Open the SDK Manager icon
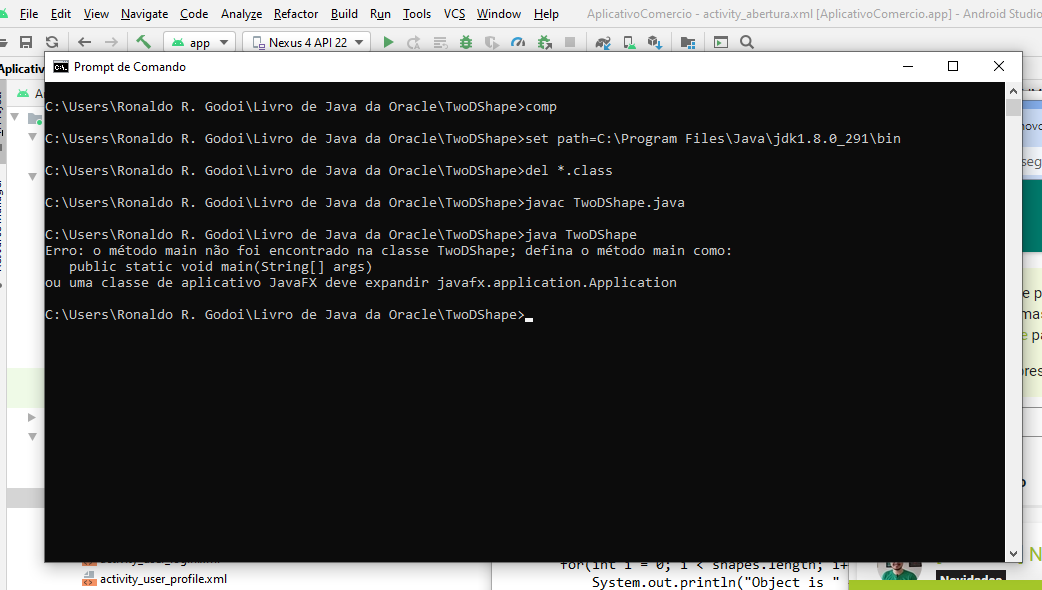 tap(655, 43)
